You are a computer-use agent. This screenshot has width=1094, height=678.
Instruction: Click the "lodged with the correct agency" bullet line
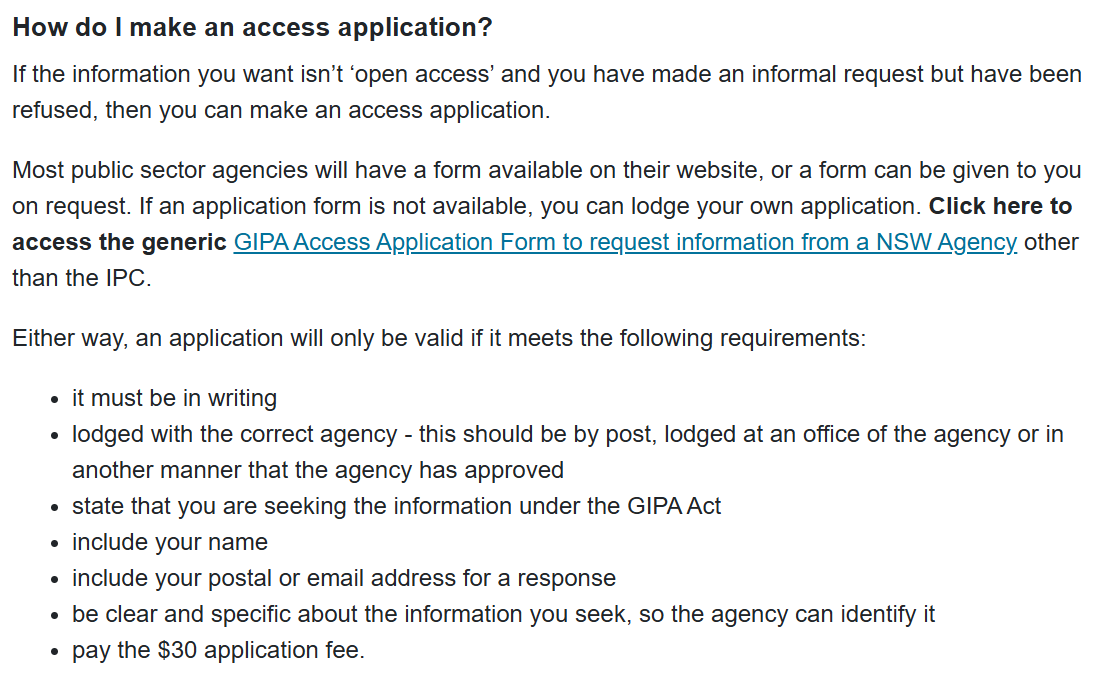567,434
